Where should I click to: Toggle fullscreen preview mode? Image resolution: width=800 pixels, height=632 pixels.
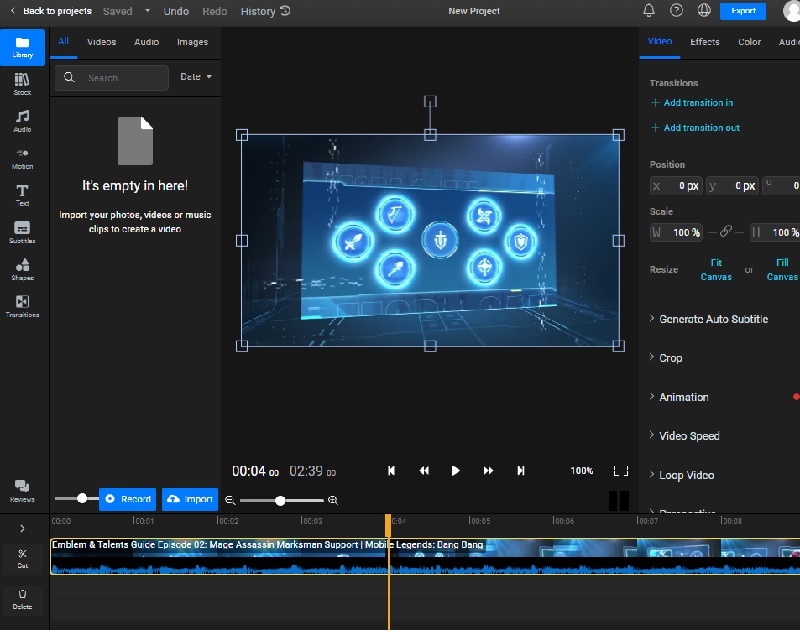[x=621, y=470]
